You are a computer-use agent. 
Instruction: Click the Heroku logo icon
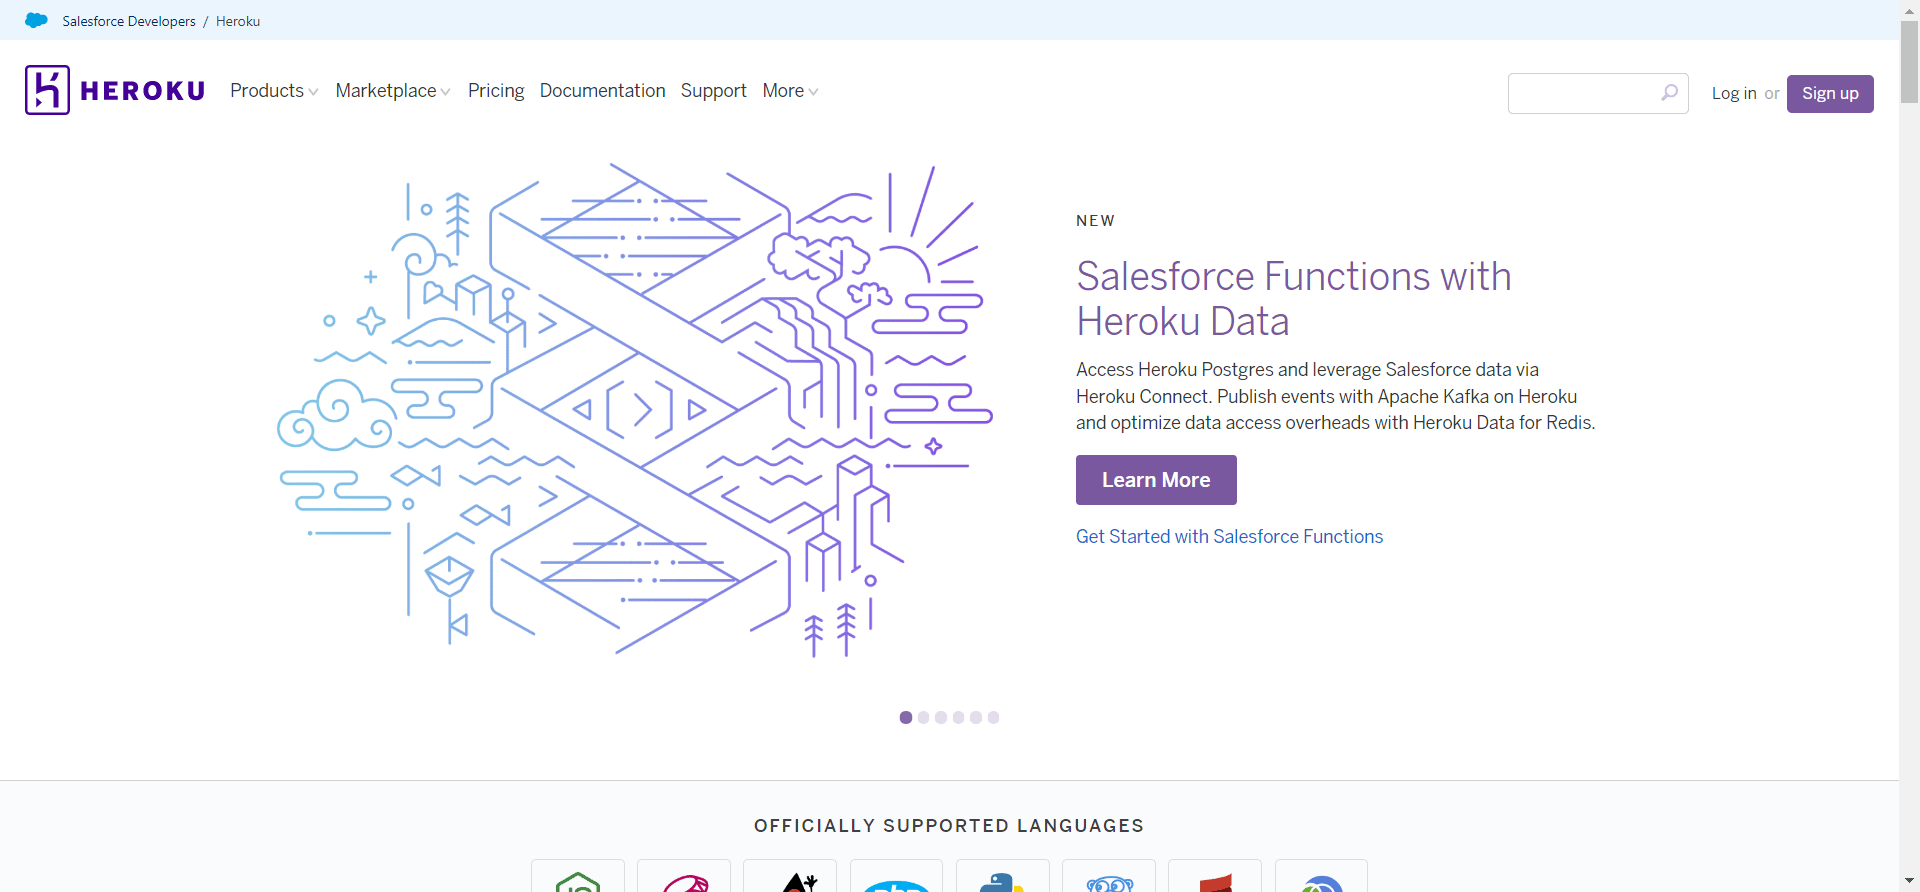click(47, 90)
